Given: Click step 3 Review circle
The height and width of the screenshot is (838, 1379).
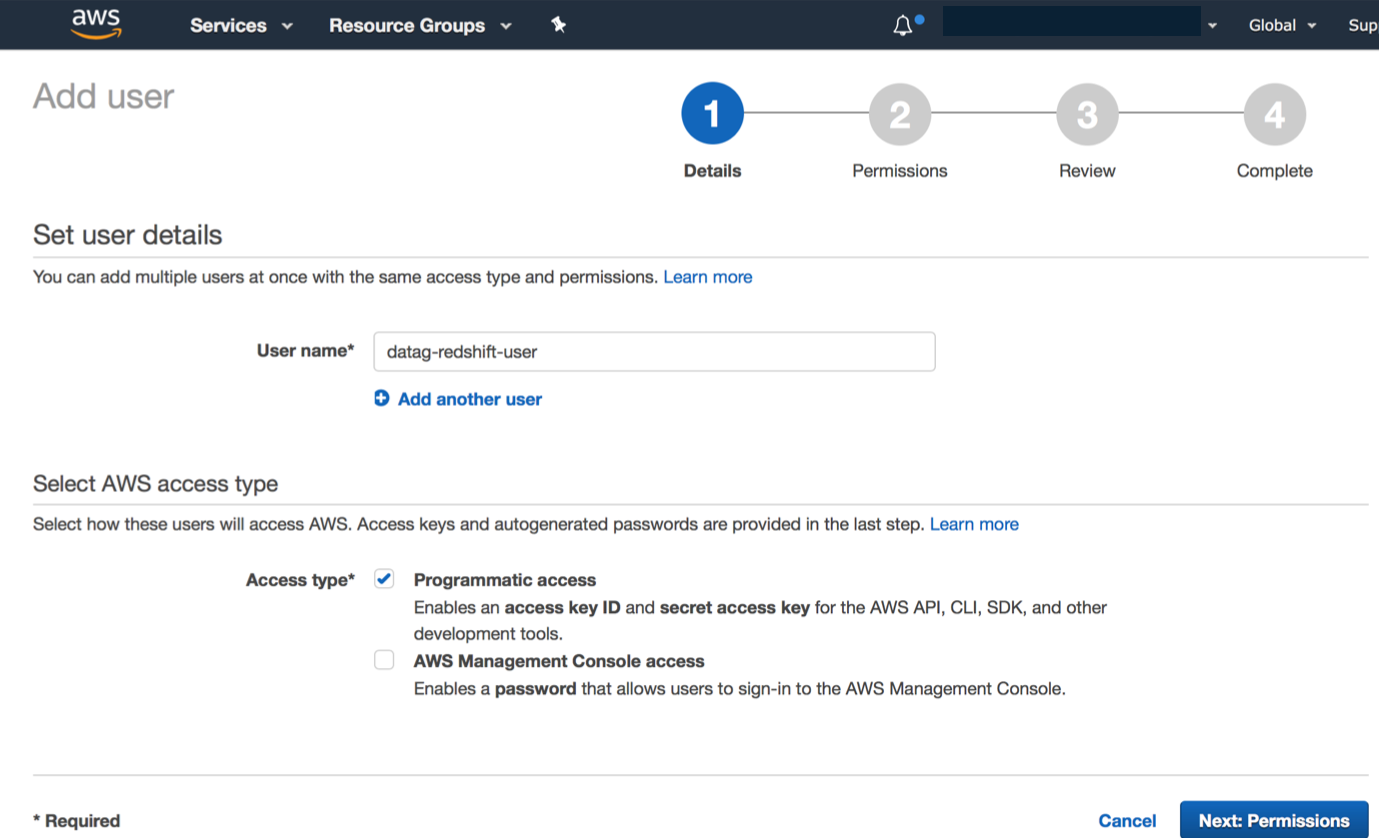Looking at the screenshot, I should [x=1087, y=114].
